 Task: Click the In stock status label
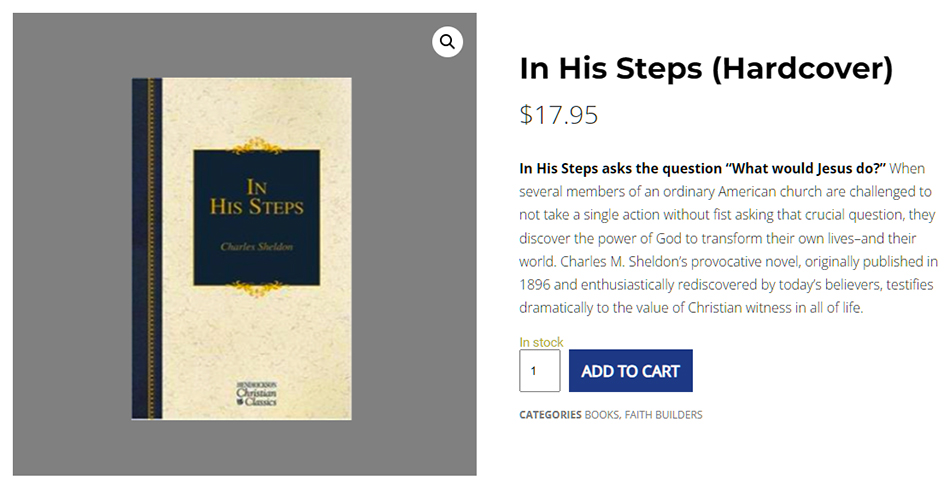(x=541, y=342)
